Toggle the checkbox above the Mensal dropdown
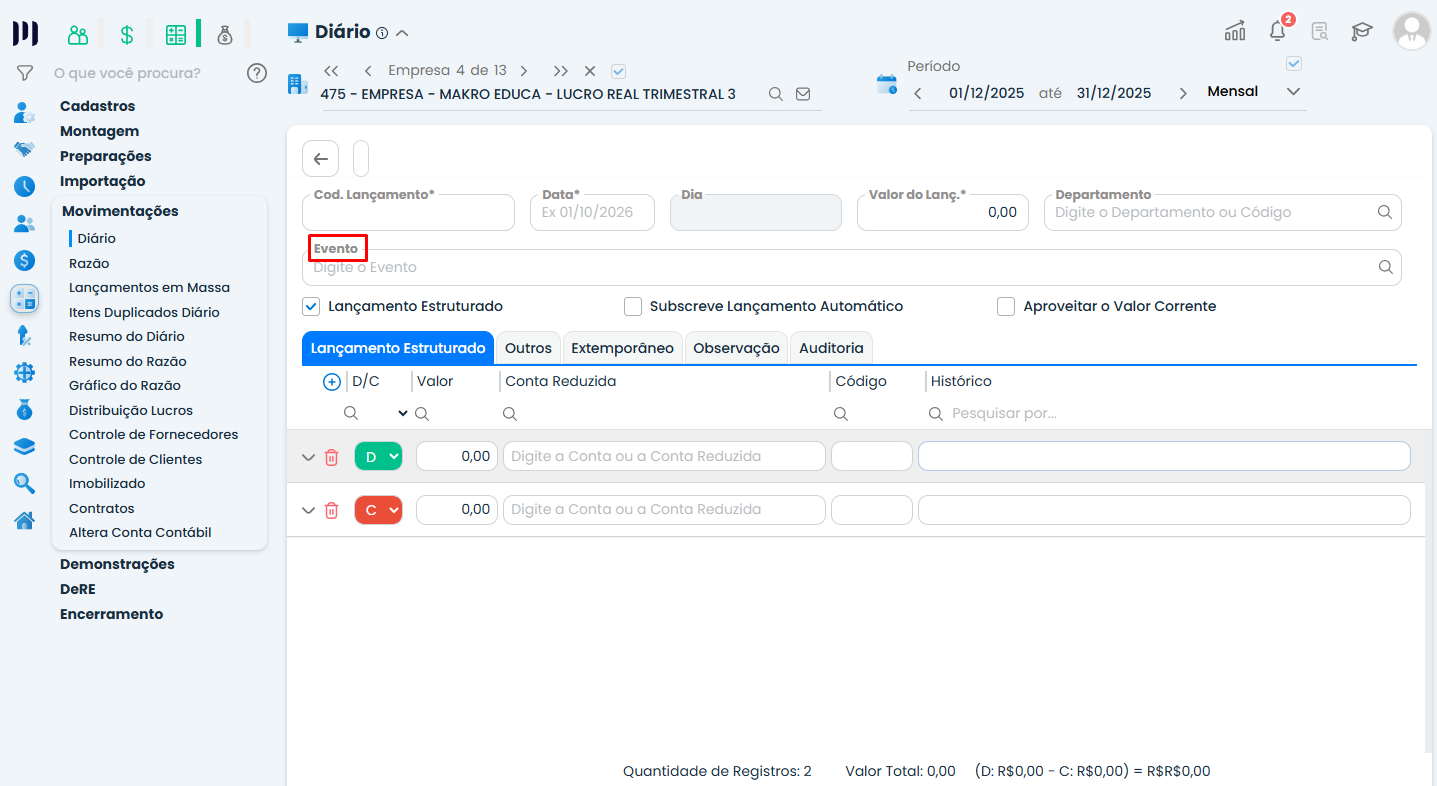The height and width of the screenshot is (786, 1437). click(x=1294, y=64)
